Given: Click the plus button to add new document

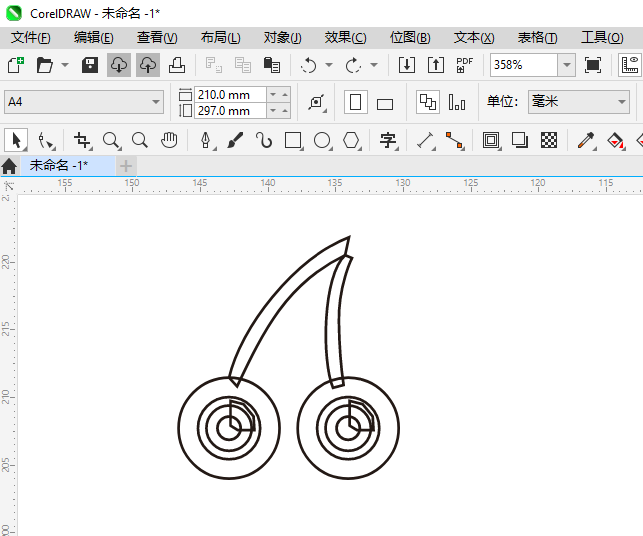Looking at the screenshot, I should [126, 165].
